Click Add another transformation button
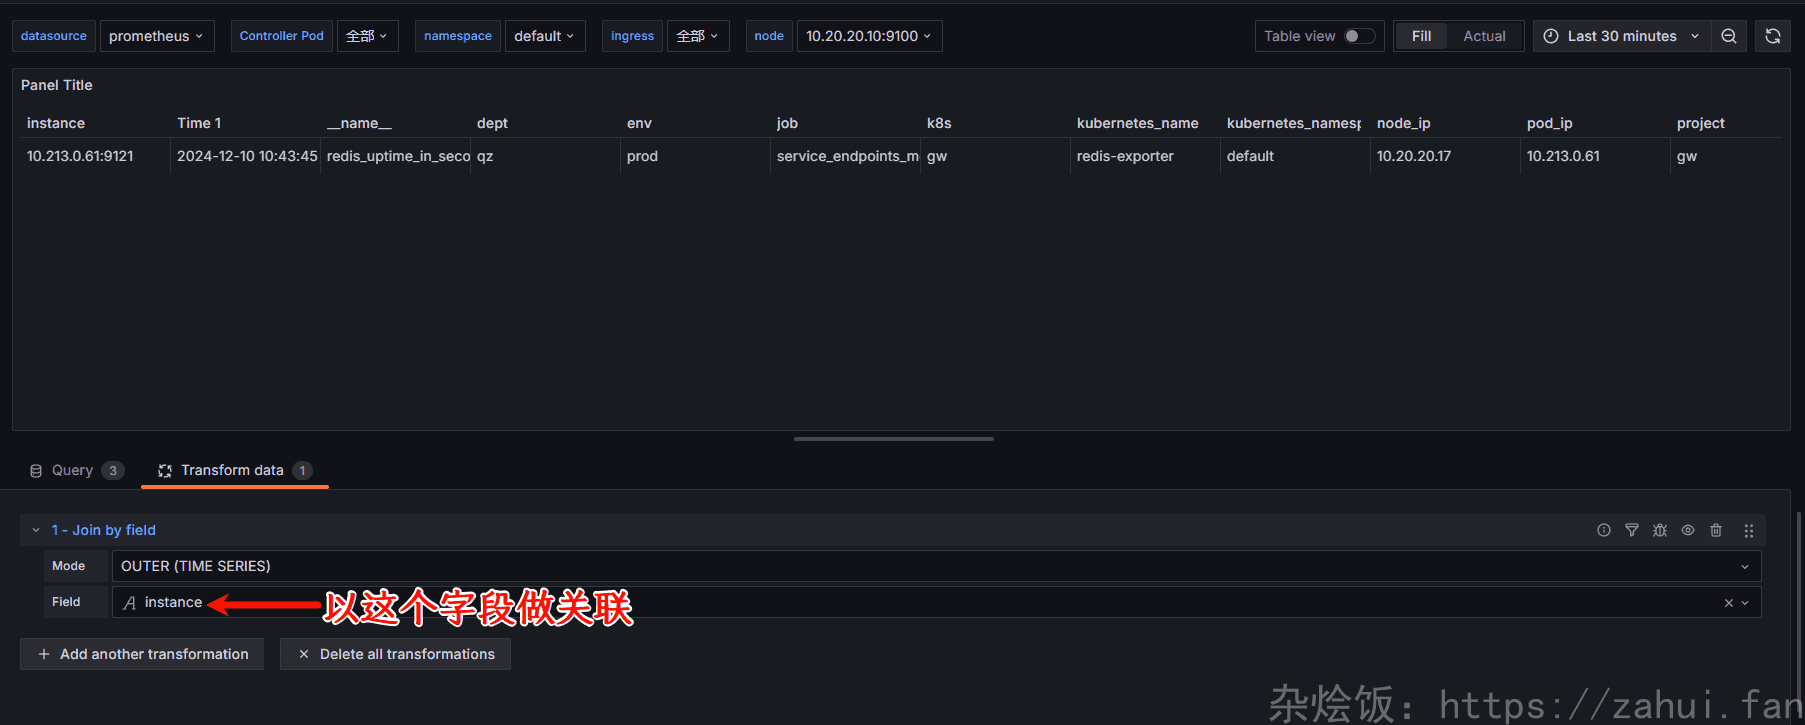1805x725 pixels. (142, 654)
